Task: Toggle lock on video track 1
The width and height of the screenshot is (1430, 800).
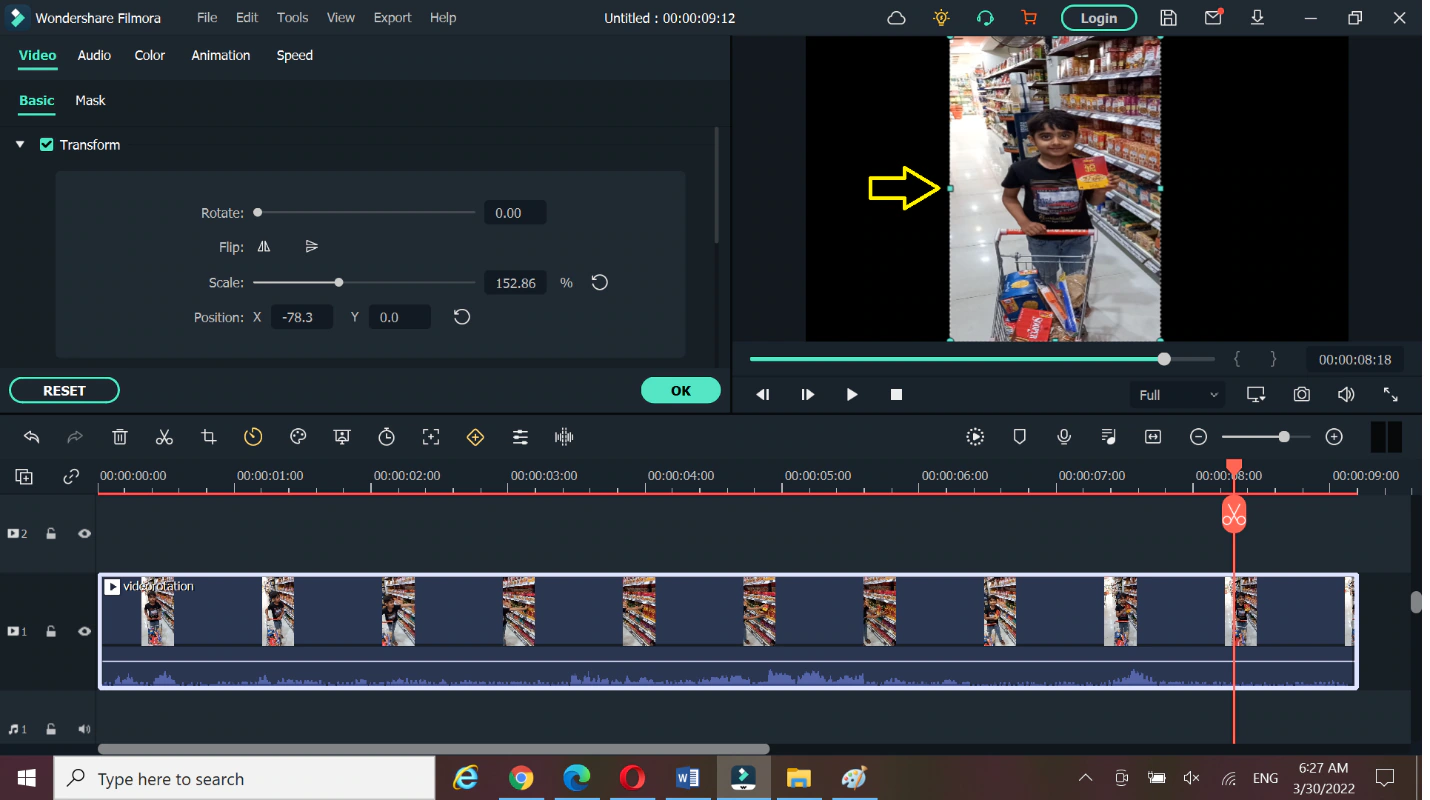Action: (51, 632)
